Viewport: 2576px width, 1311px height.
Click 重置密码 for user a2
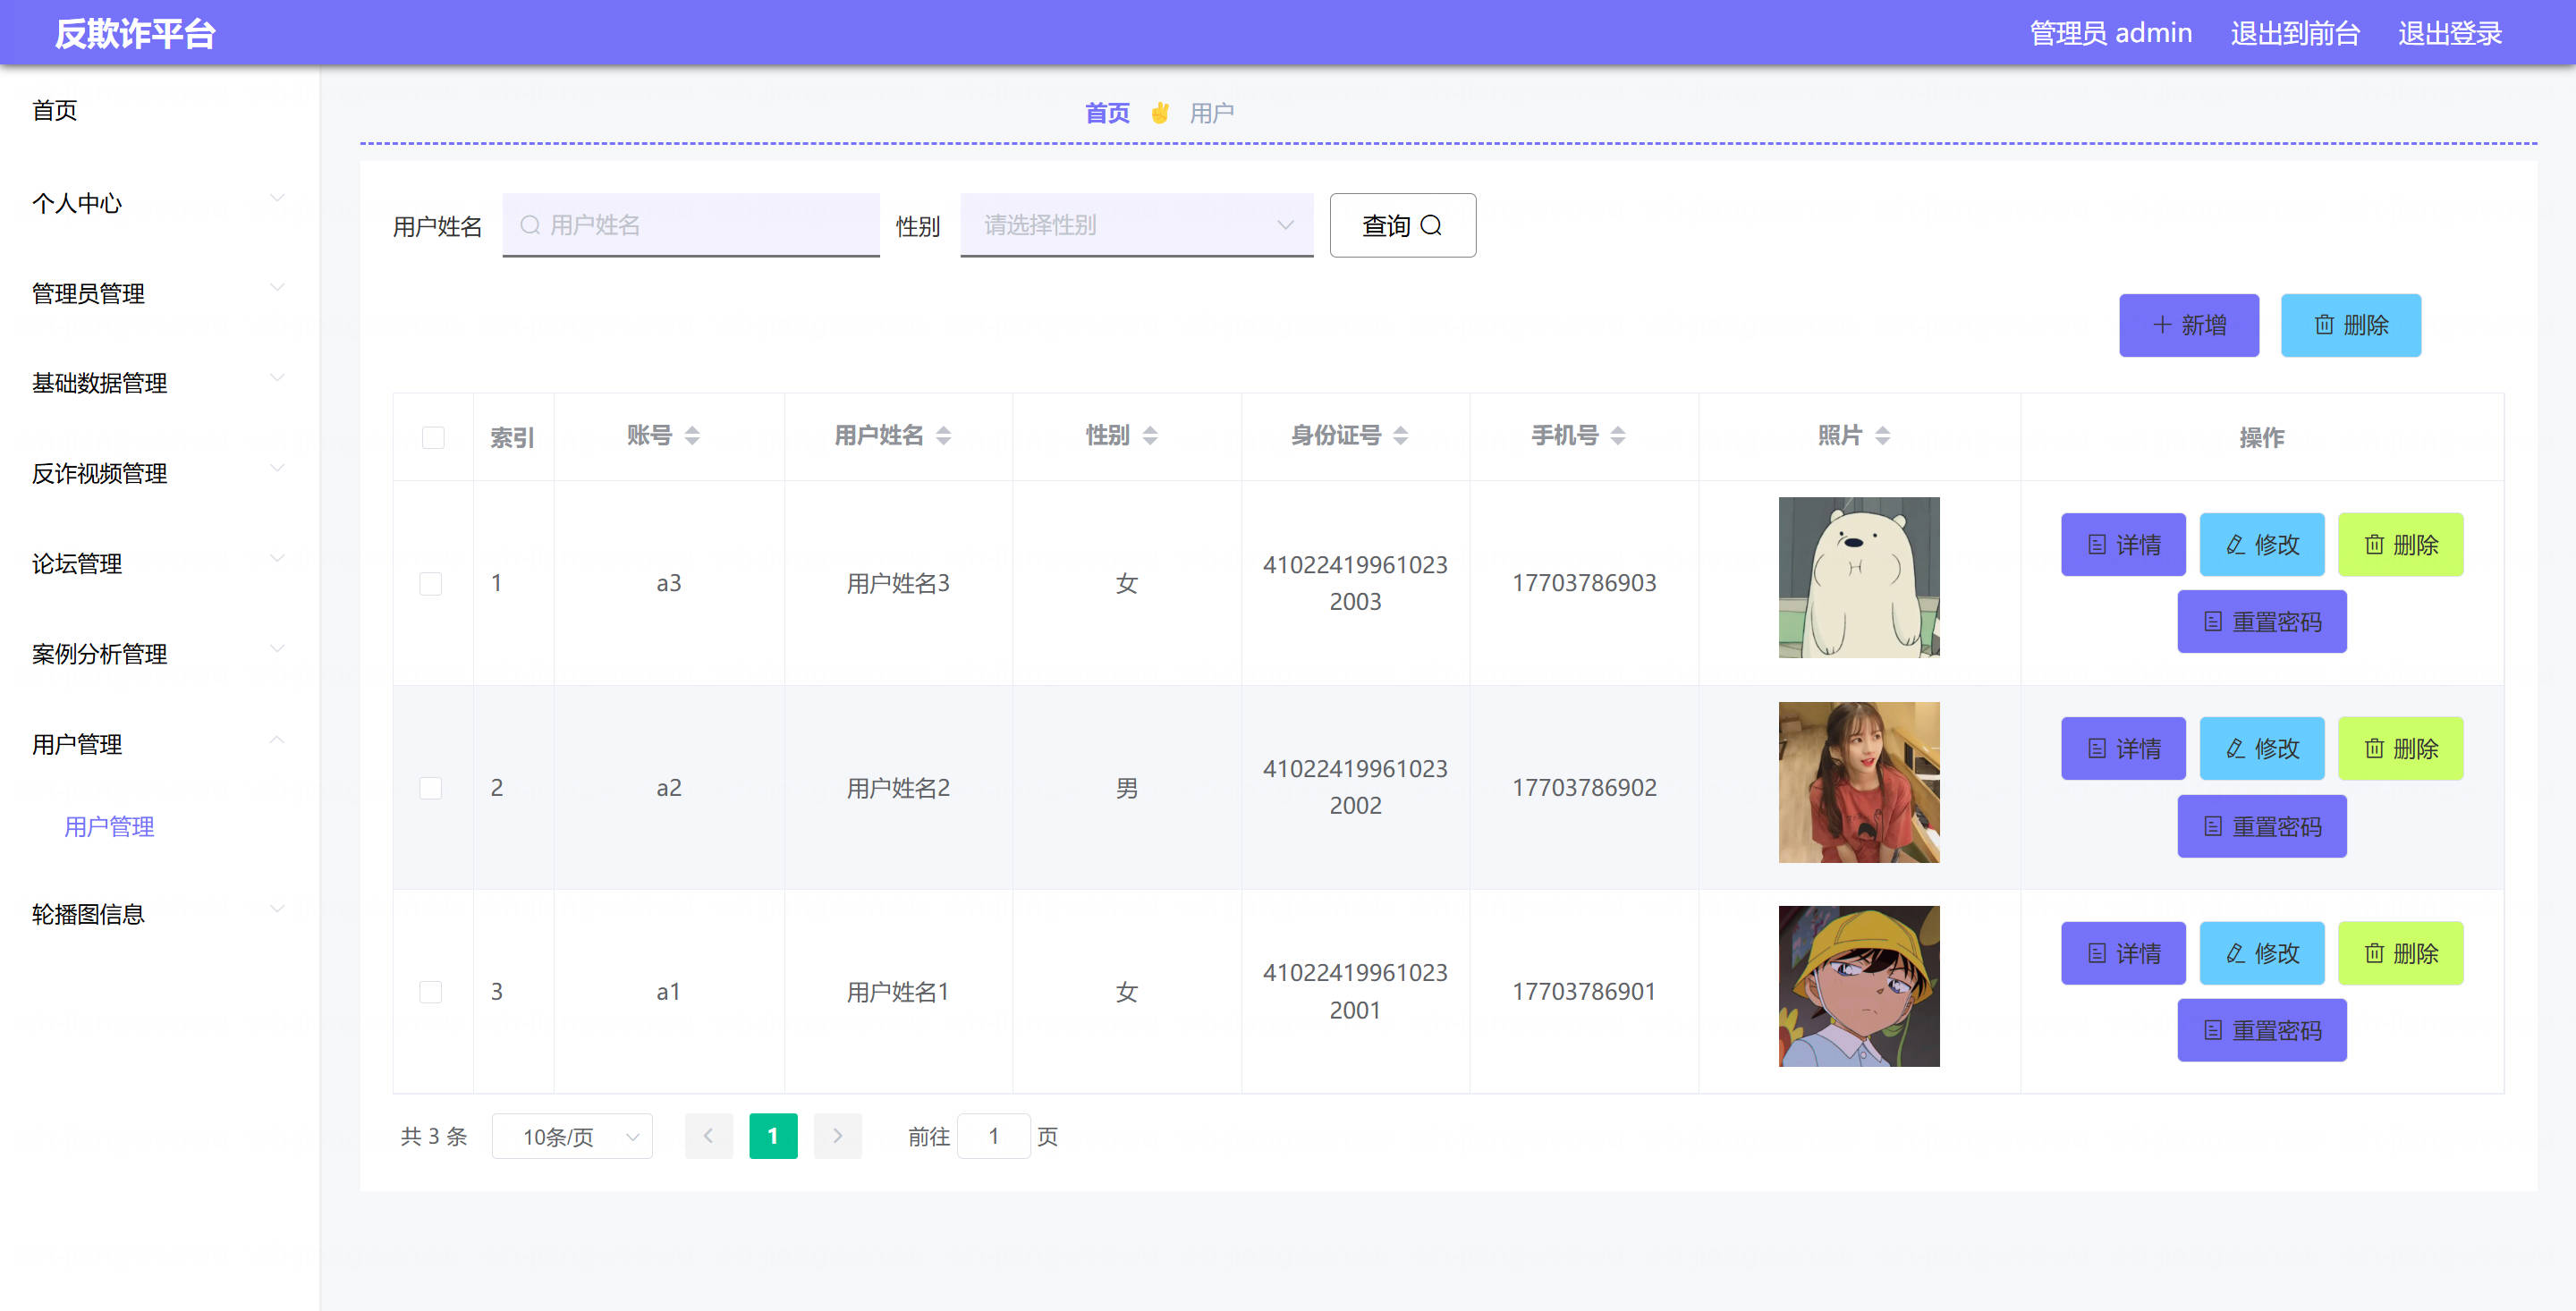coord(2261,826)
